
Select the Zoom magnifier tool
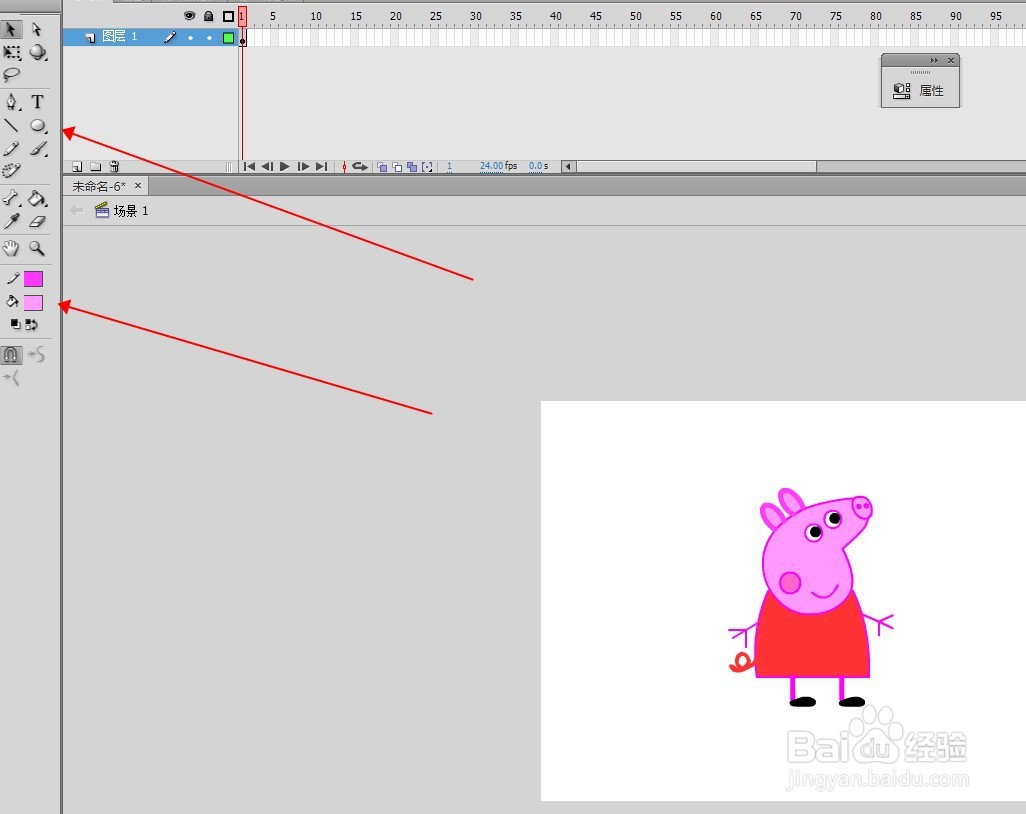[37, 248]
